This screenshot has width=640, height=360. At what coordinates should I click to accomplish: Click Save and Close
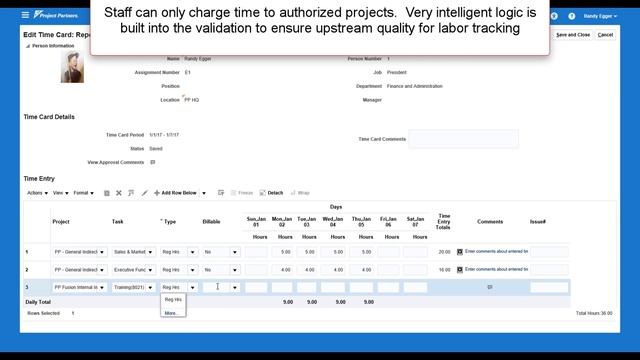point(573,35)
